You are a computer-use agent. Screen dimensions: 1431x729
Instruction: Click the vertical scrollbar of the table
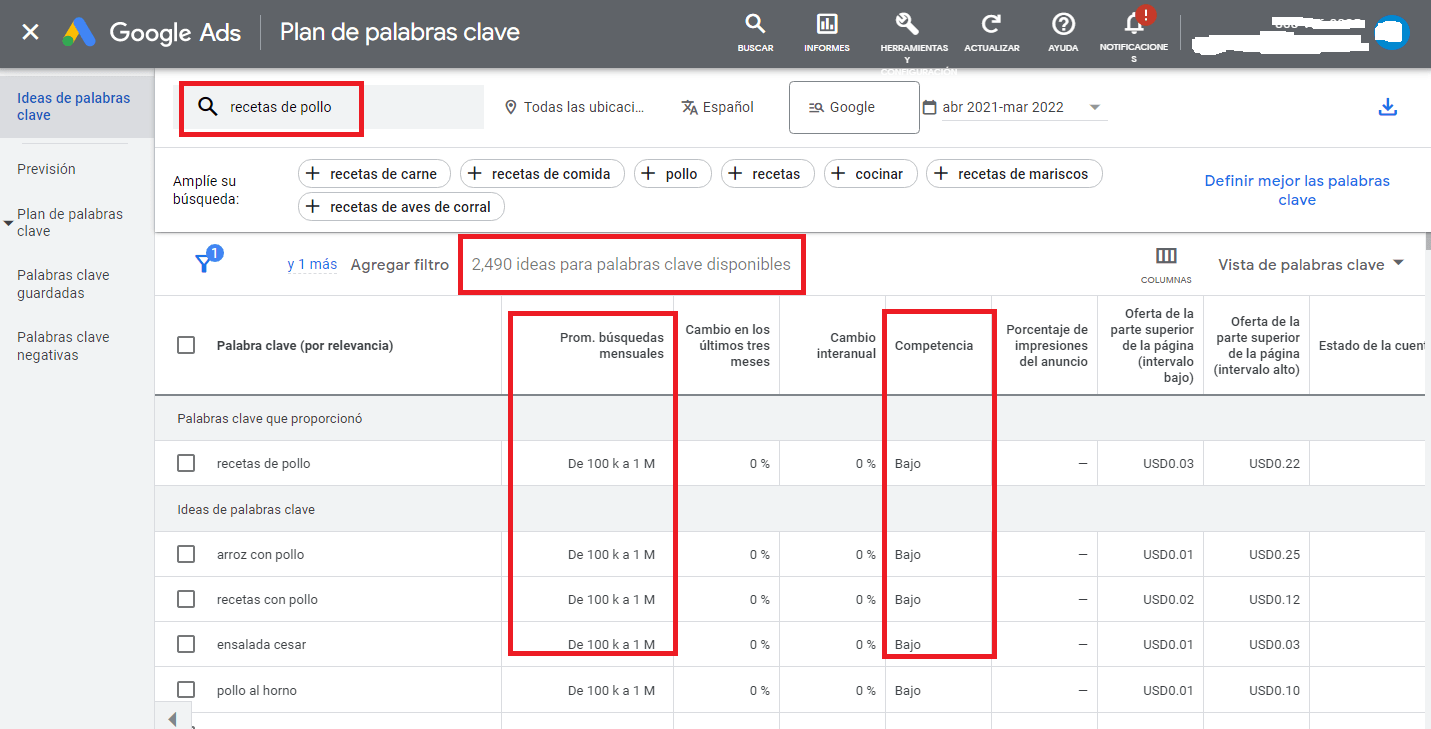click(x=1427, y=241)
